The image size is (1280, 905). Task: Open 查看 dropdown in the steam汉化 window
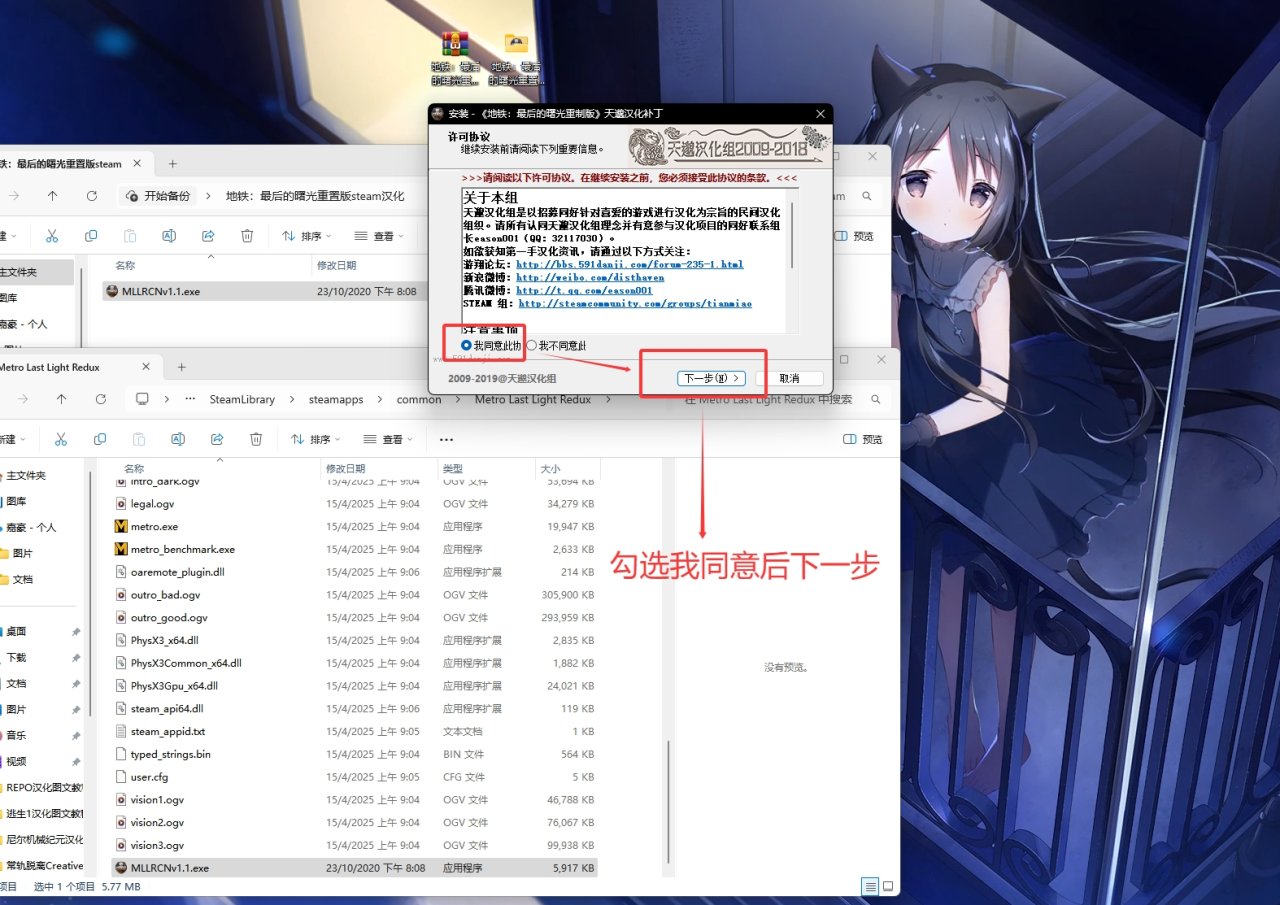(378, 236)
